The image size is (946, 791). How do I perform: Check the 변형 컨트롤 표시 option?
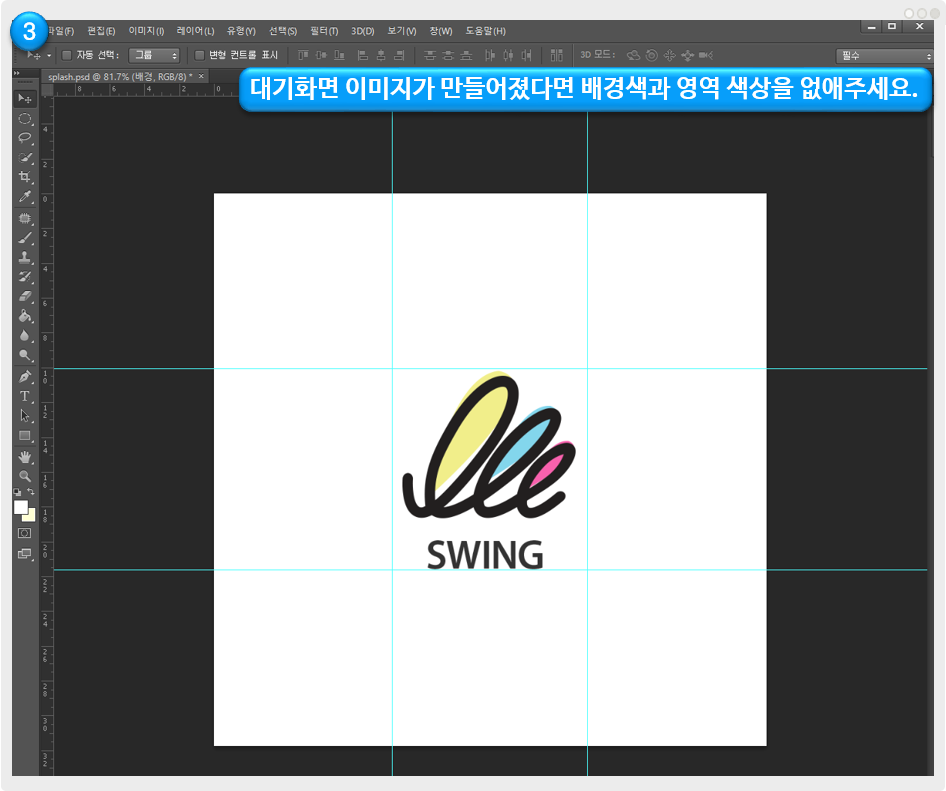199,55
